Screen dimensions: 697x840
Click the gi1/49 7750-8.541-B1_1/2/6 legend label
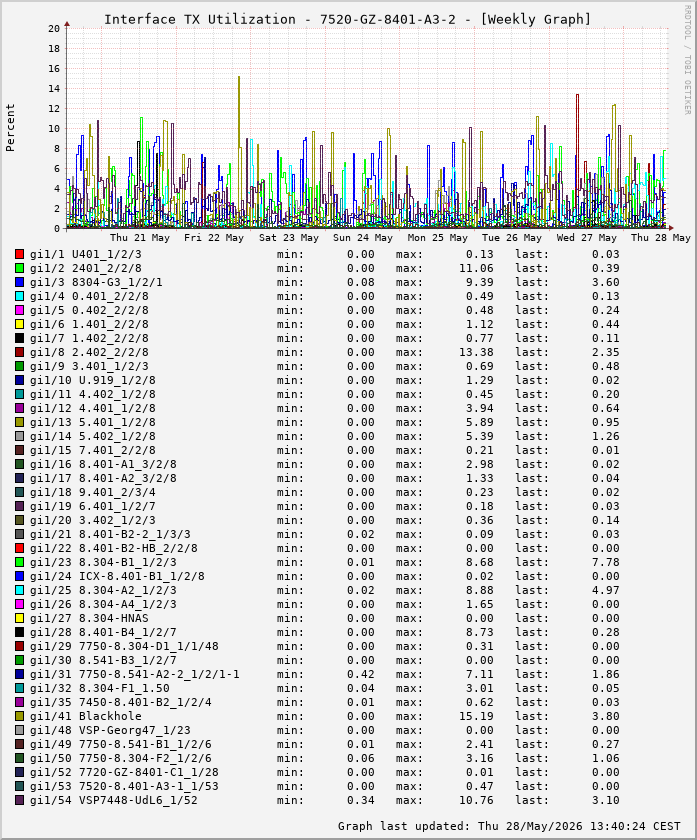[x=121, y=744]
